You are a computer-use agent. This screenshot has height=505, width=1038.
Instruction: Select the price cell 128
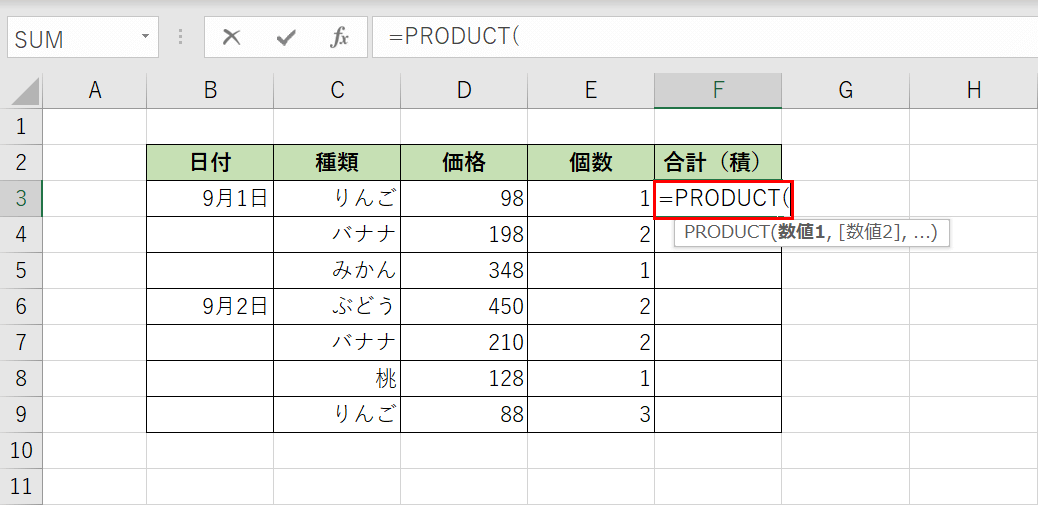pyautogui.click(x=464, y=379)
